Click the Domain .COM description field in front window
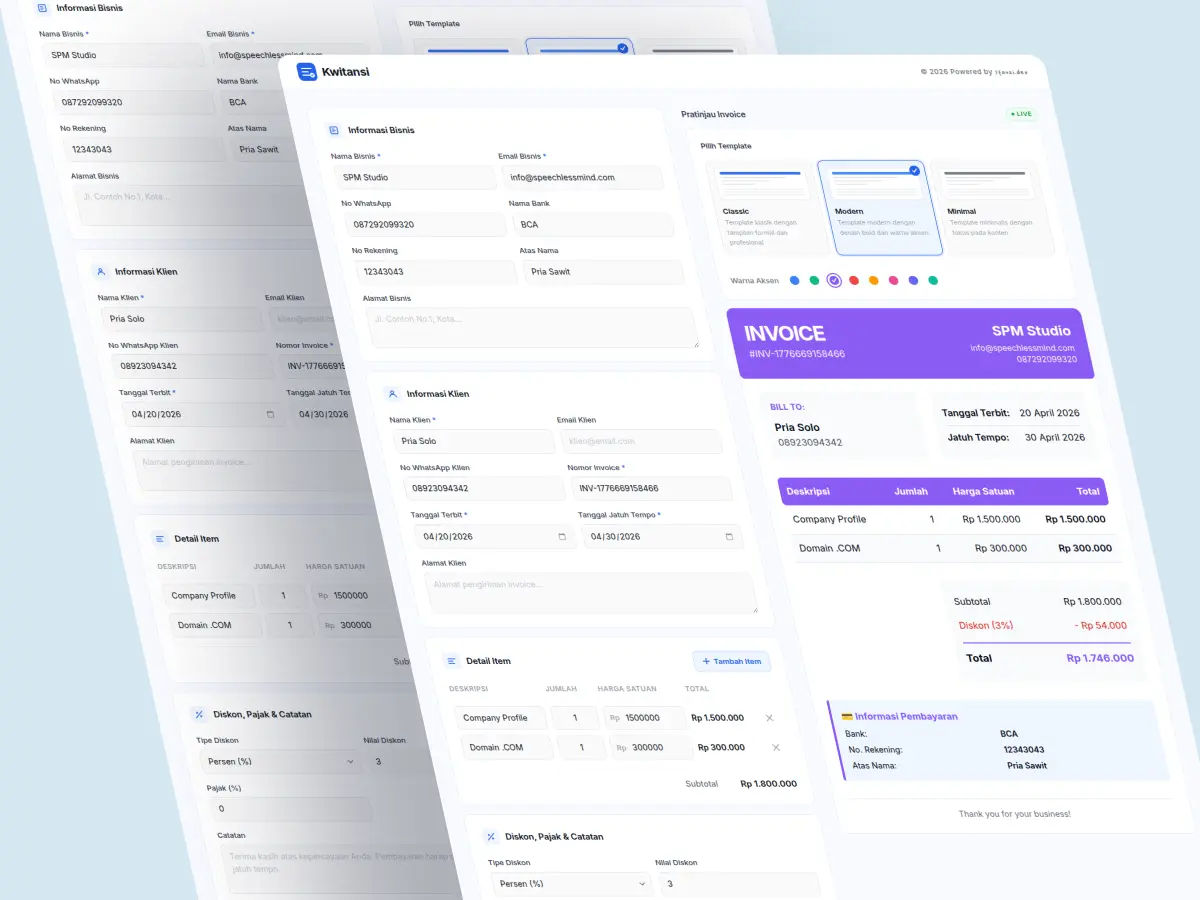 [507, 747]
